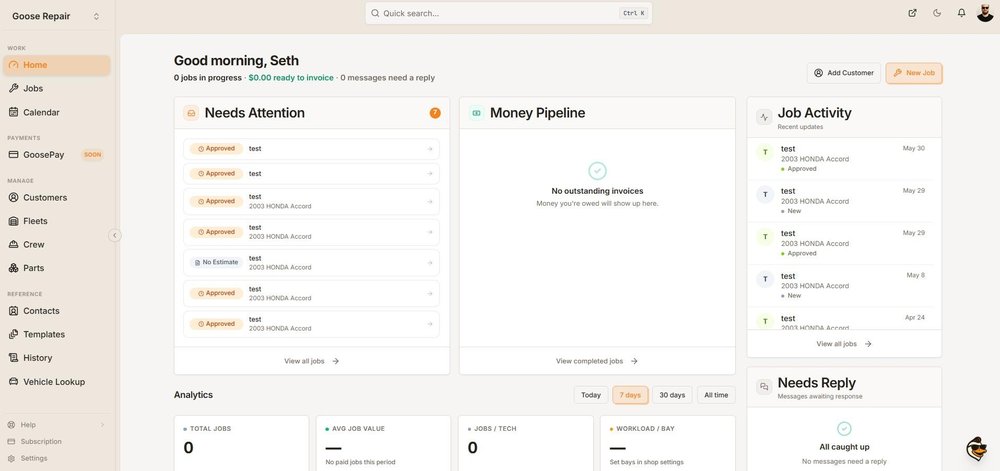The width and height of the screenshot is (1000, 471).
Task: Toggle dark mode moon icon
Action: [x=937, y=13]
